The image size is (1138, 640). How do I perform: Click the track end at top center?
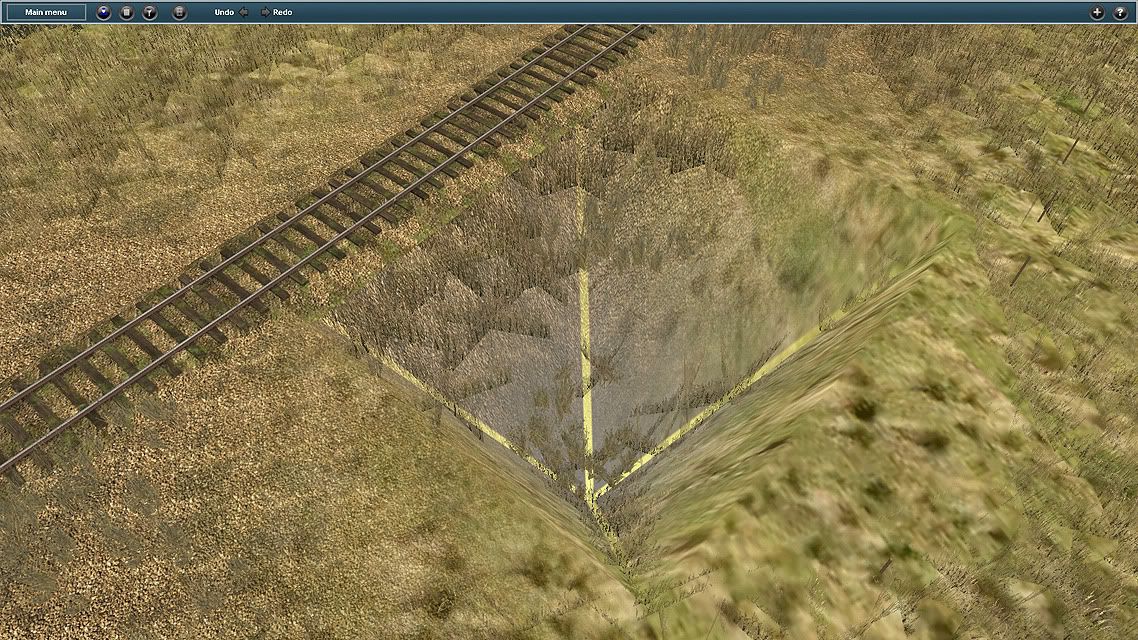click(610, 38)
